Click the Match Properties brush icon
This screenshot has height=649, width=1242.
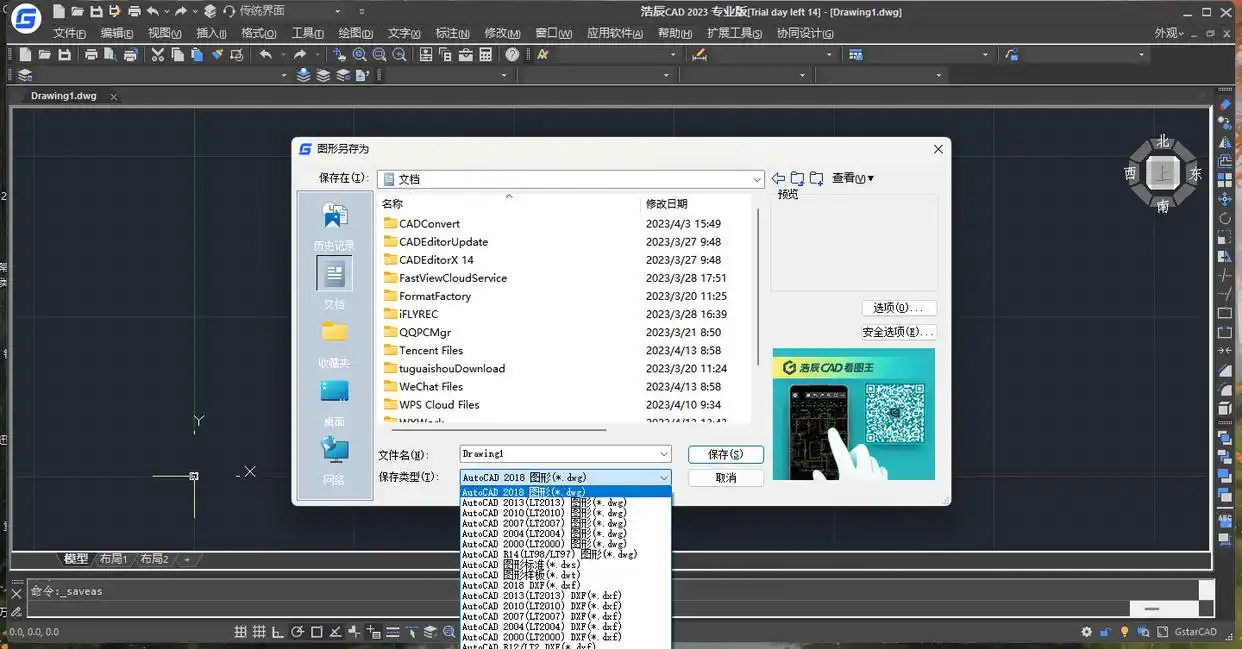pos(217,54)
